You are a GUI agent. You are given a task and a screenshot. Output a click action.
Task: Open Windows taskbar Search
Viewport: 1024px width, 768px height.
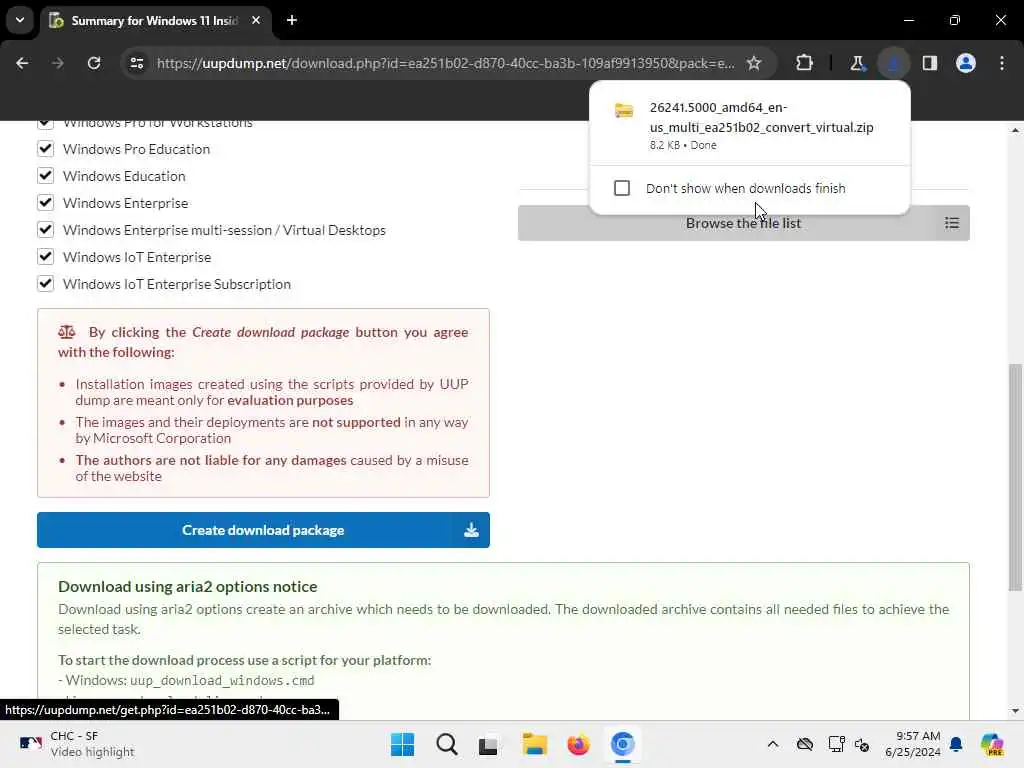tap(447, 744)
